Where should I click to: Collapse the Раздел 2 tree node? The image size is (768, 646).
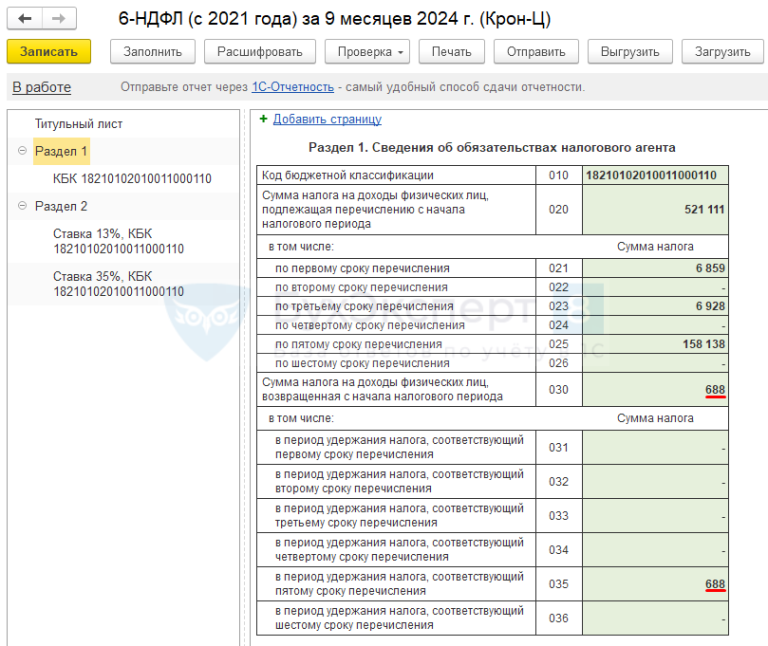[x=22, y=206]
